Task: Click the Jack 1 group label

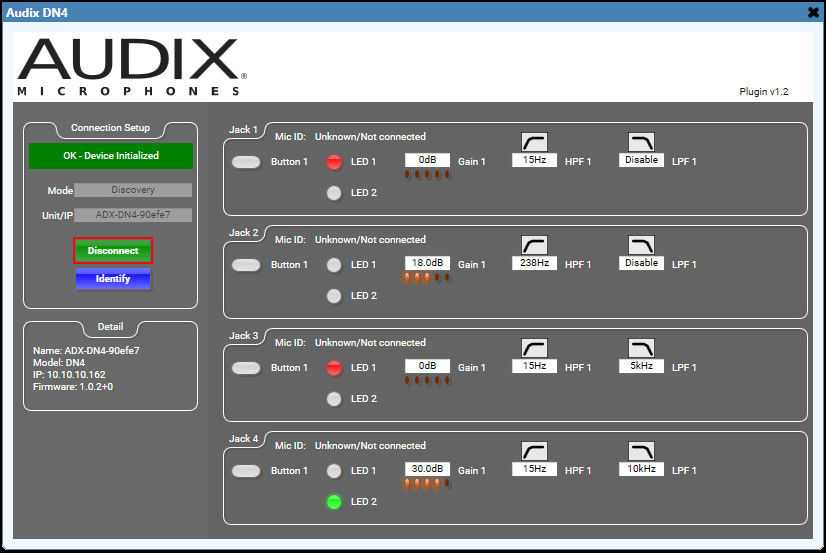Action: (243, 130)
